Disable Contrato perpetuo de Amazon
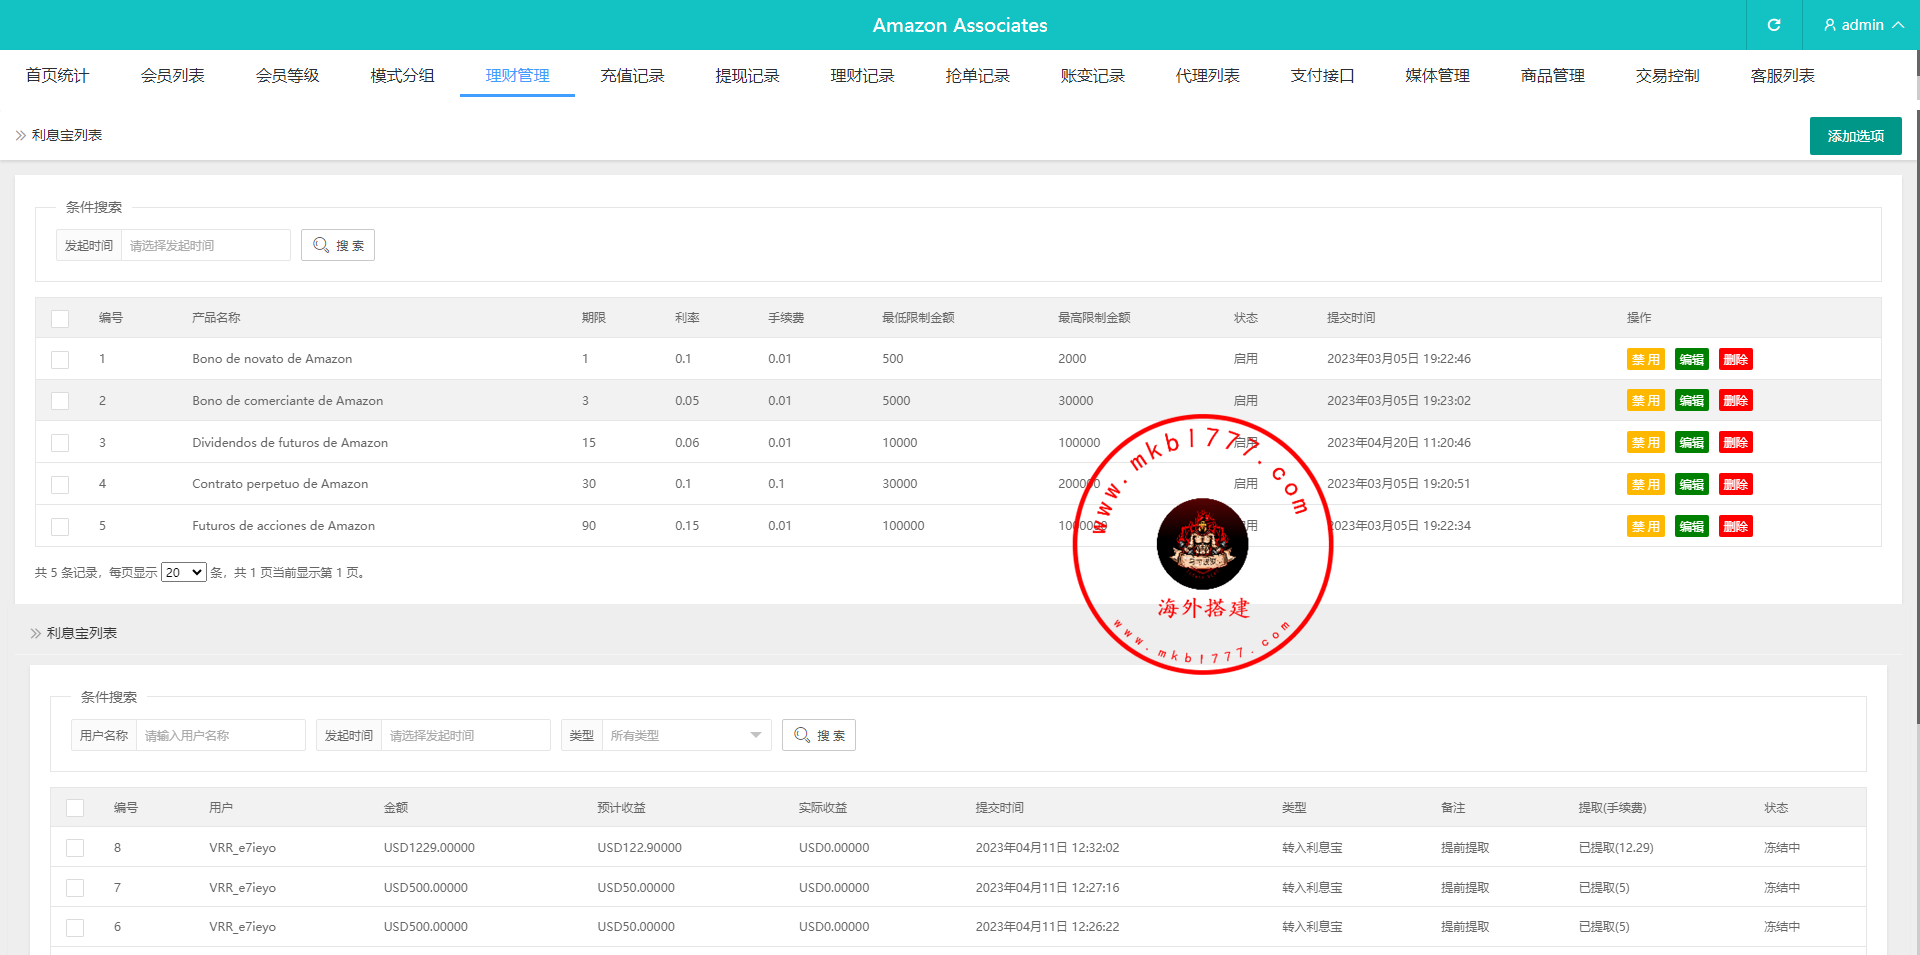The width and height of the screenshot is (1920, 955). [x=1645, y=485]
